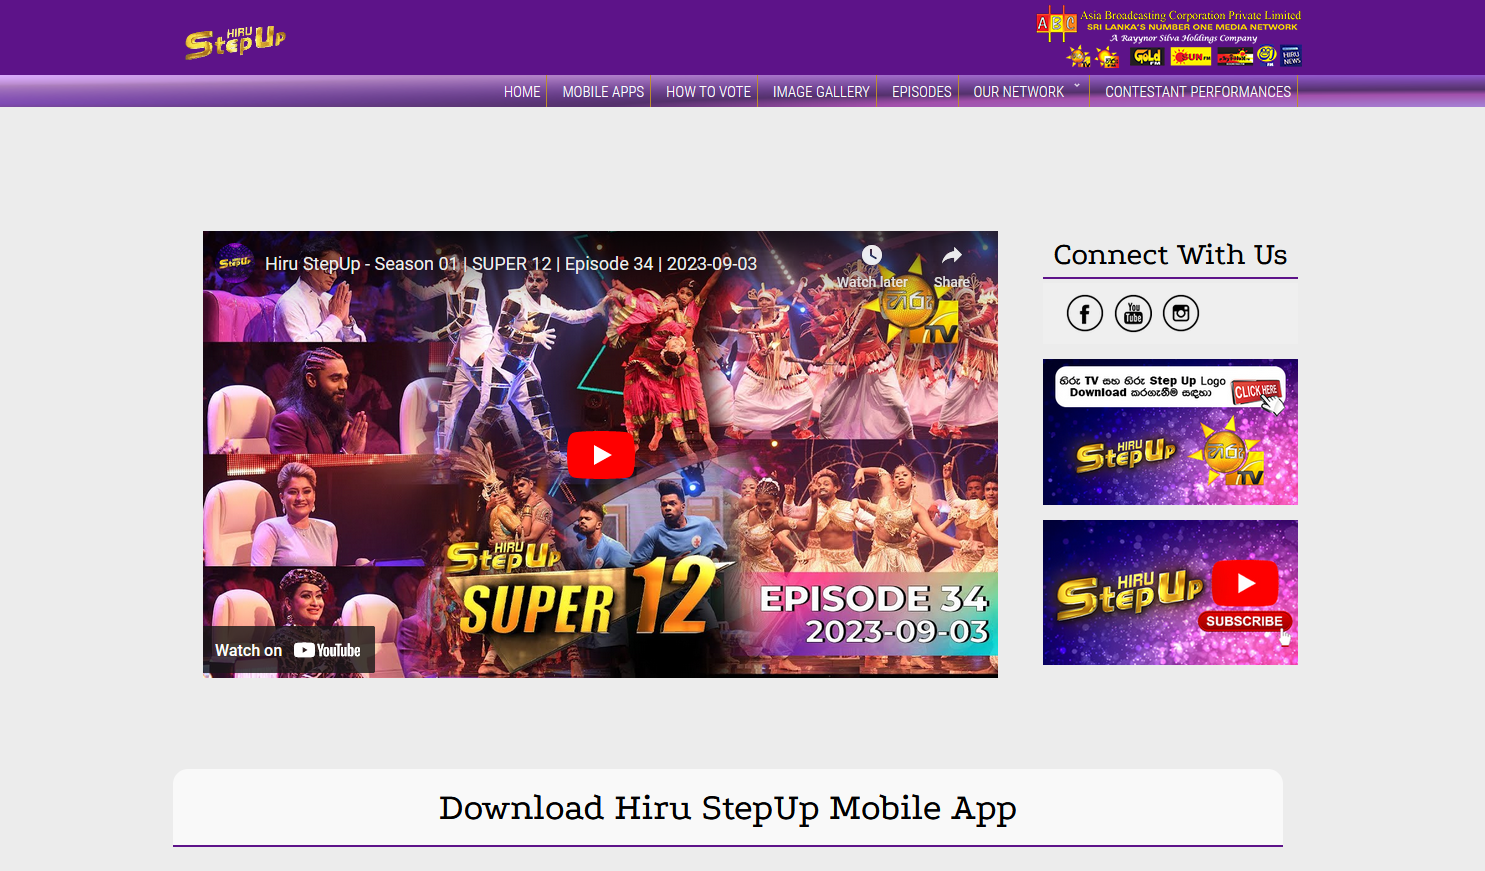
Task: Open the YouTube circle icon under Connect With Us
Action: (1133, 313)
